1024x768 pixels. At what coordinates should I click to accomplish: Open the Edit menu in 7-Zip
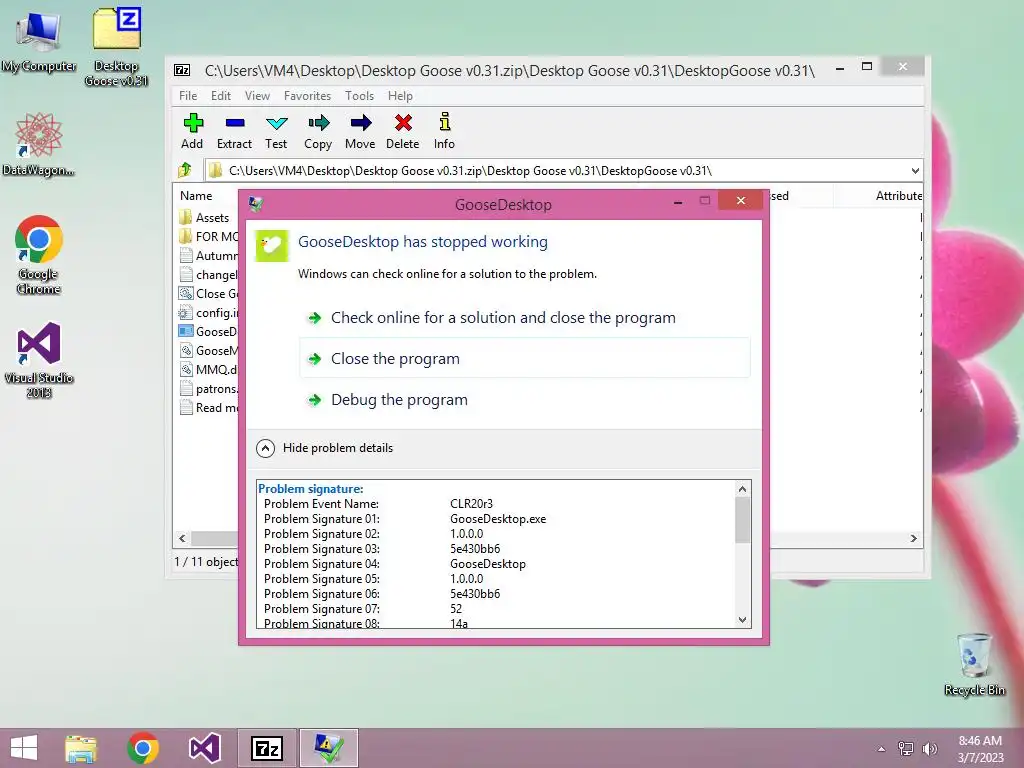click(221, 96)
